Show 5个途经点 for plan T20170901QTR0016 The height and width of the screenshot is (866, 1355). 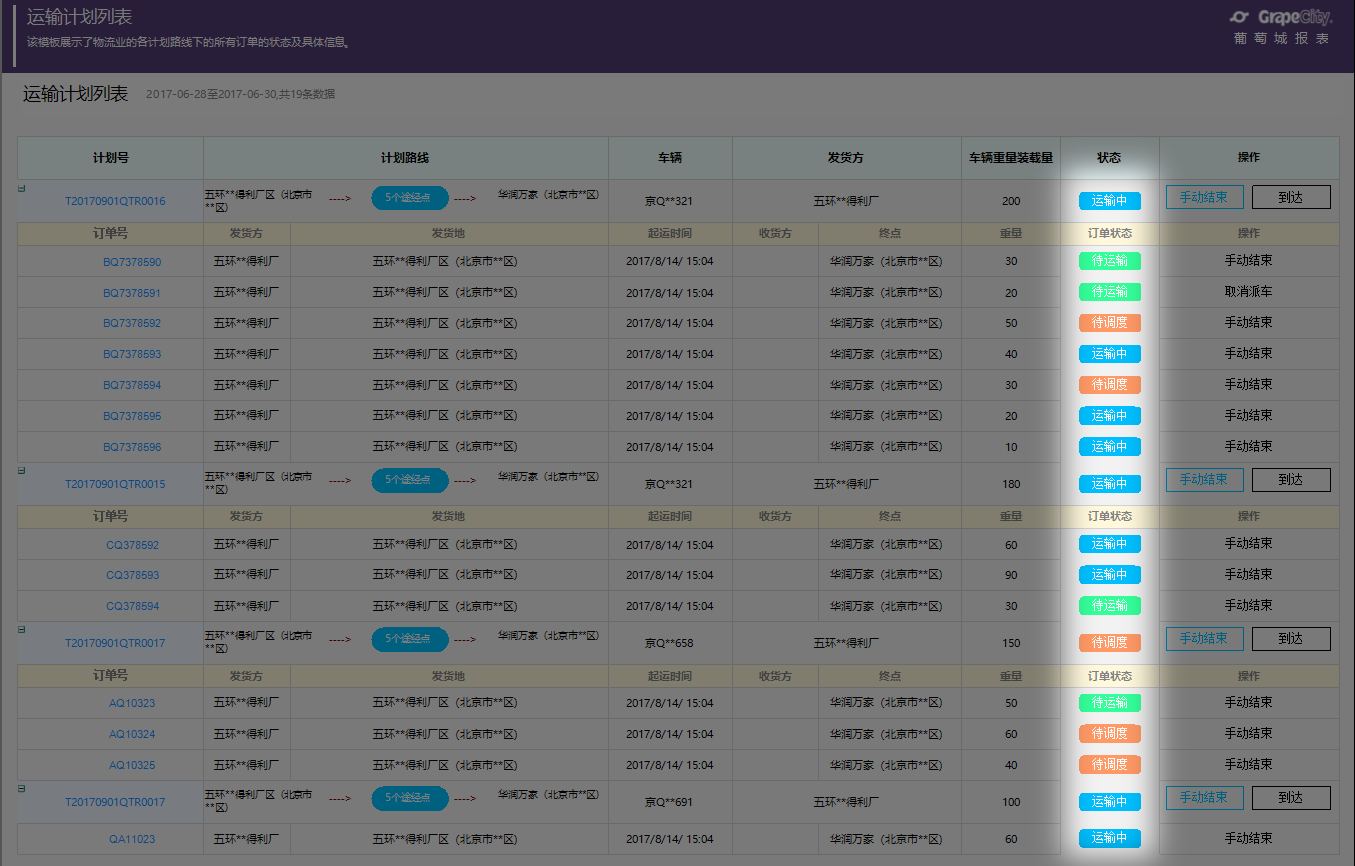point(410,198)
